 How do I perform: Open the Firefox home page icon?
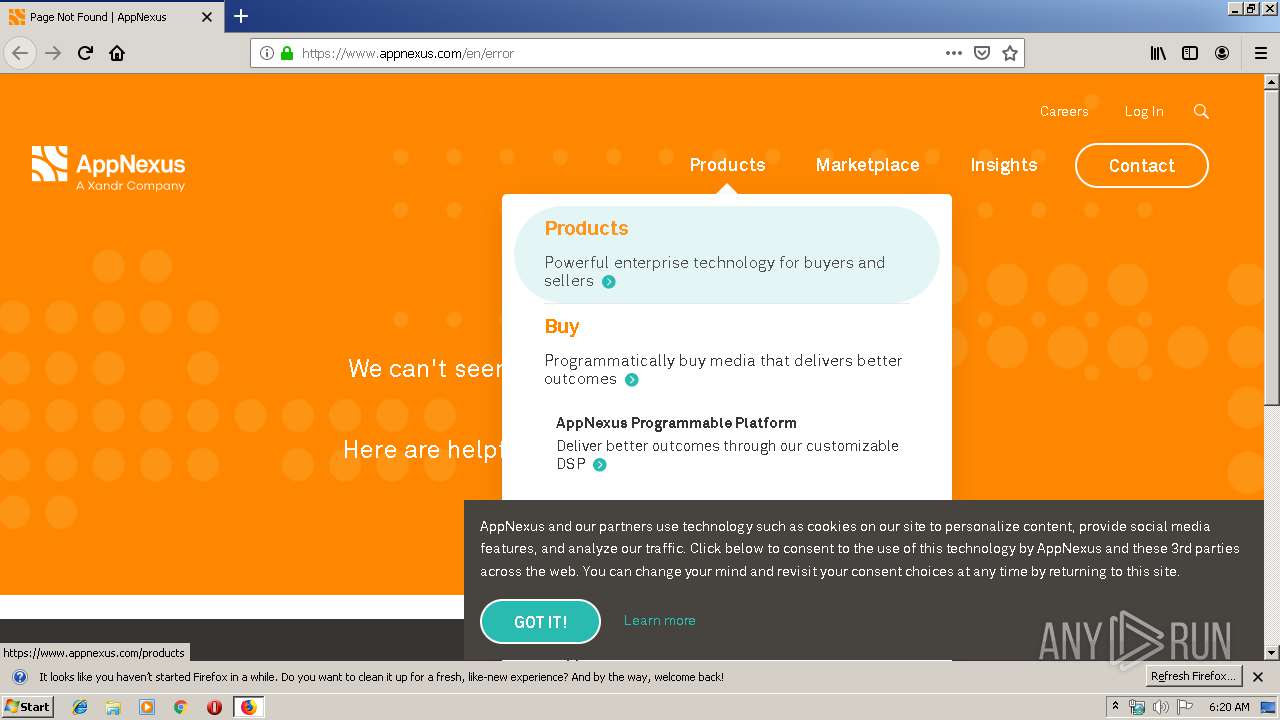point(117,53)
